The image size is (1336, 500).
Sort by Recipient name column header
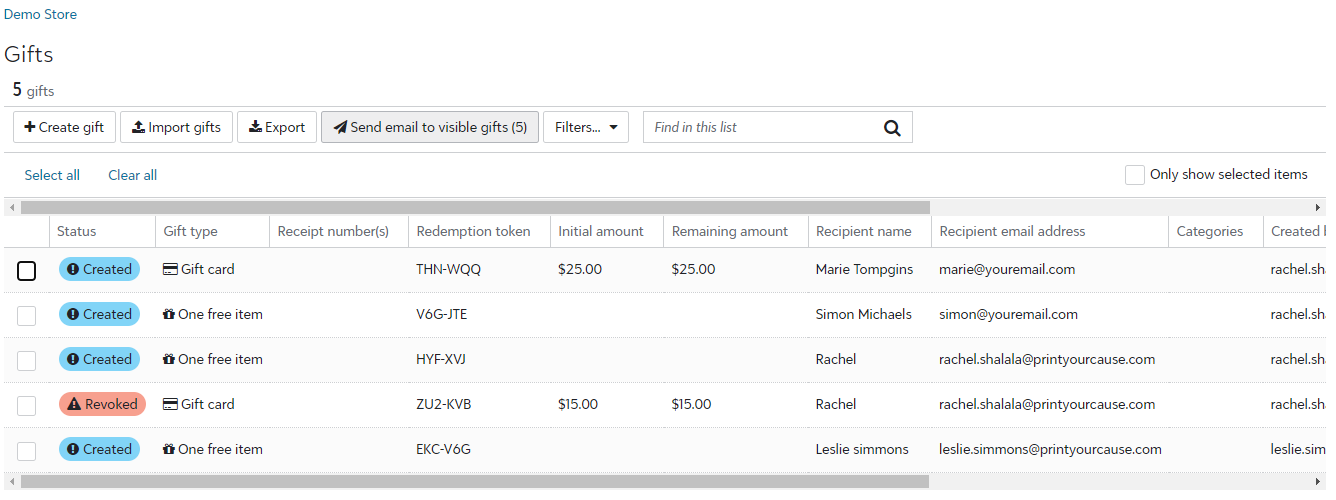point(863,231)
